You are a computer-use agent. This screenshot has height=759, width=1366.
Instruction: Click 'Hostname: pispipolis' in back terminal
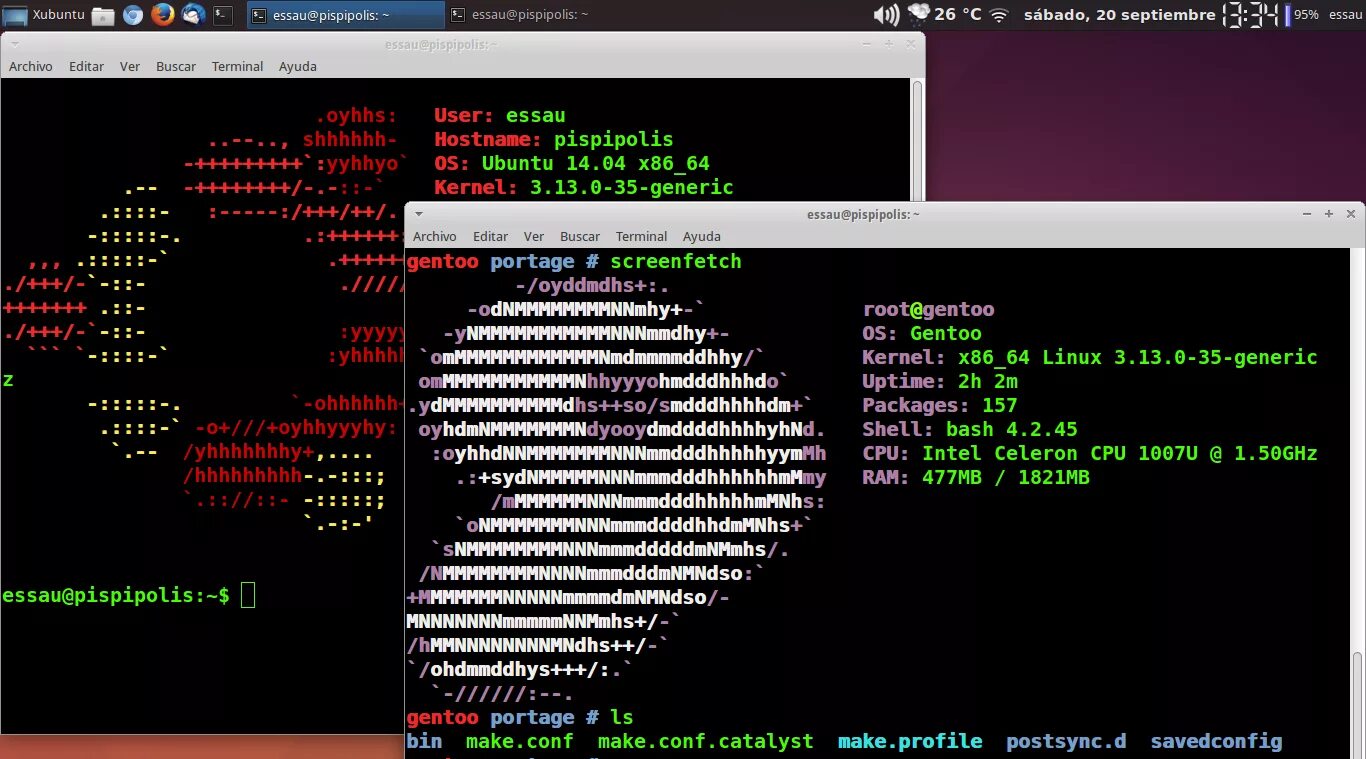click(554, 140)
